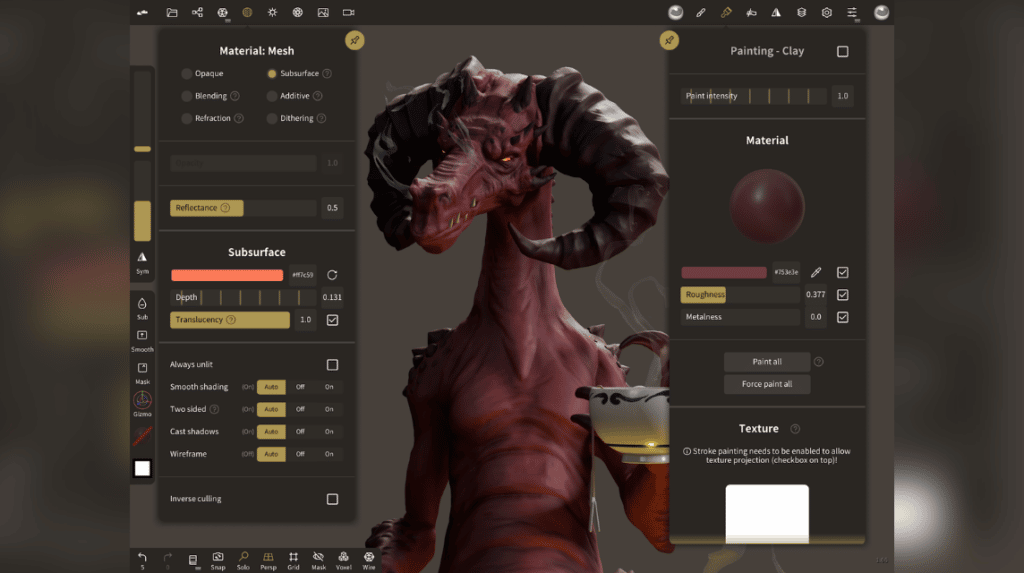Pin the Material Mesh panel

[355, 41]
